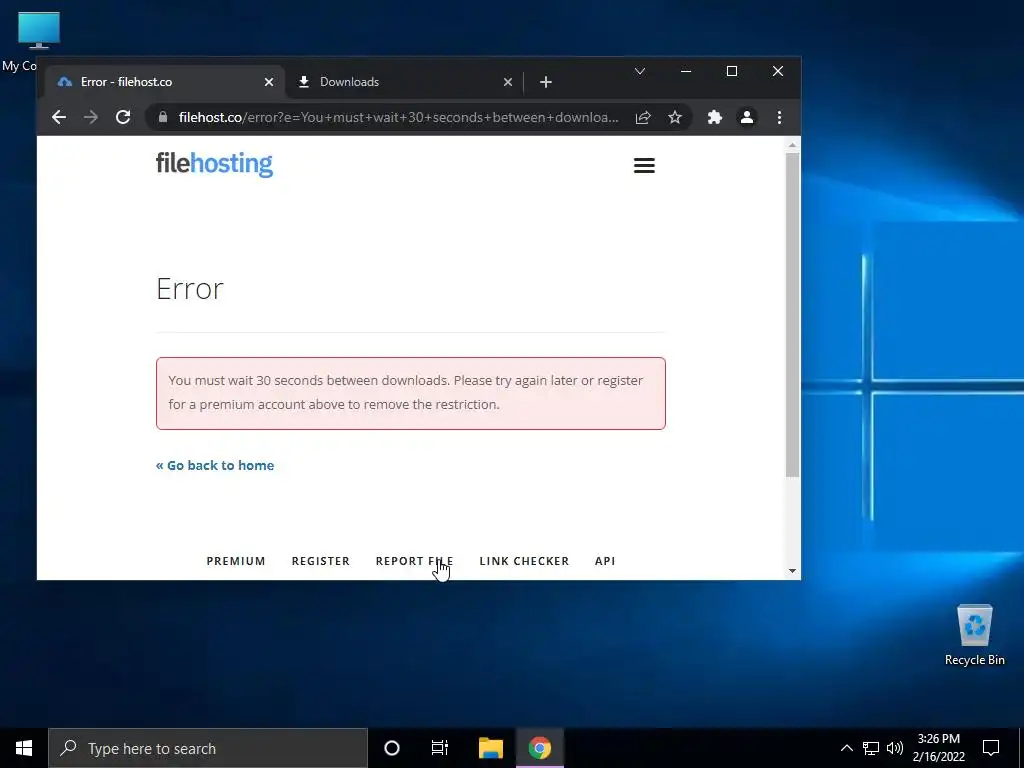The width and height of the screenshot is (1024, 768).
Task: Open the Chrome extensions puzzle icon
Action: [x=714, y=118]
